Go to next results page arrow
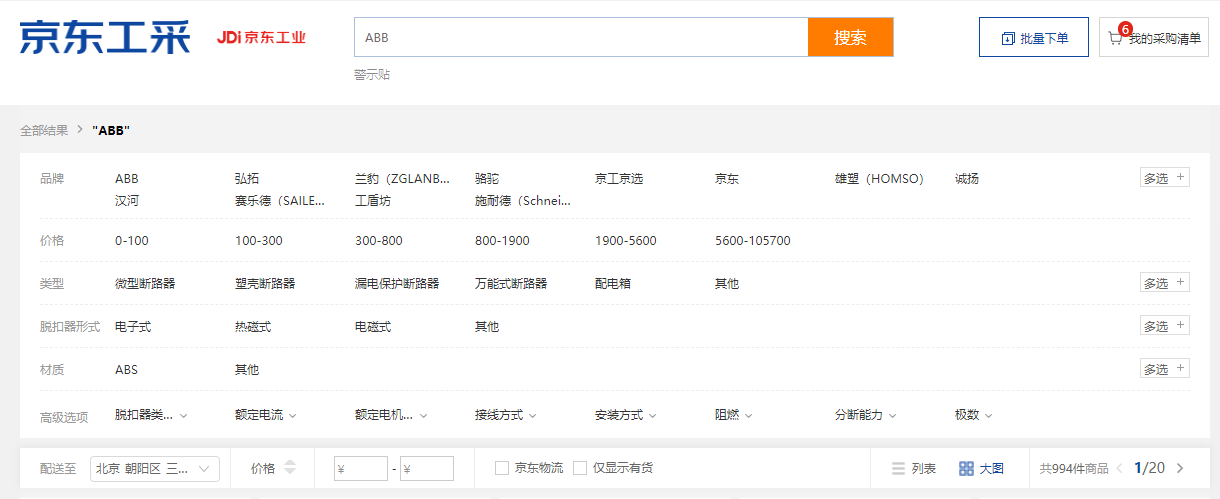The image size is (1220, 499). (x=1180, y=468)
